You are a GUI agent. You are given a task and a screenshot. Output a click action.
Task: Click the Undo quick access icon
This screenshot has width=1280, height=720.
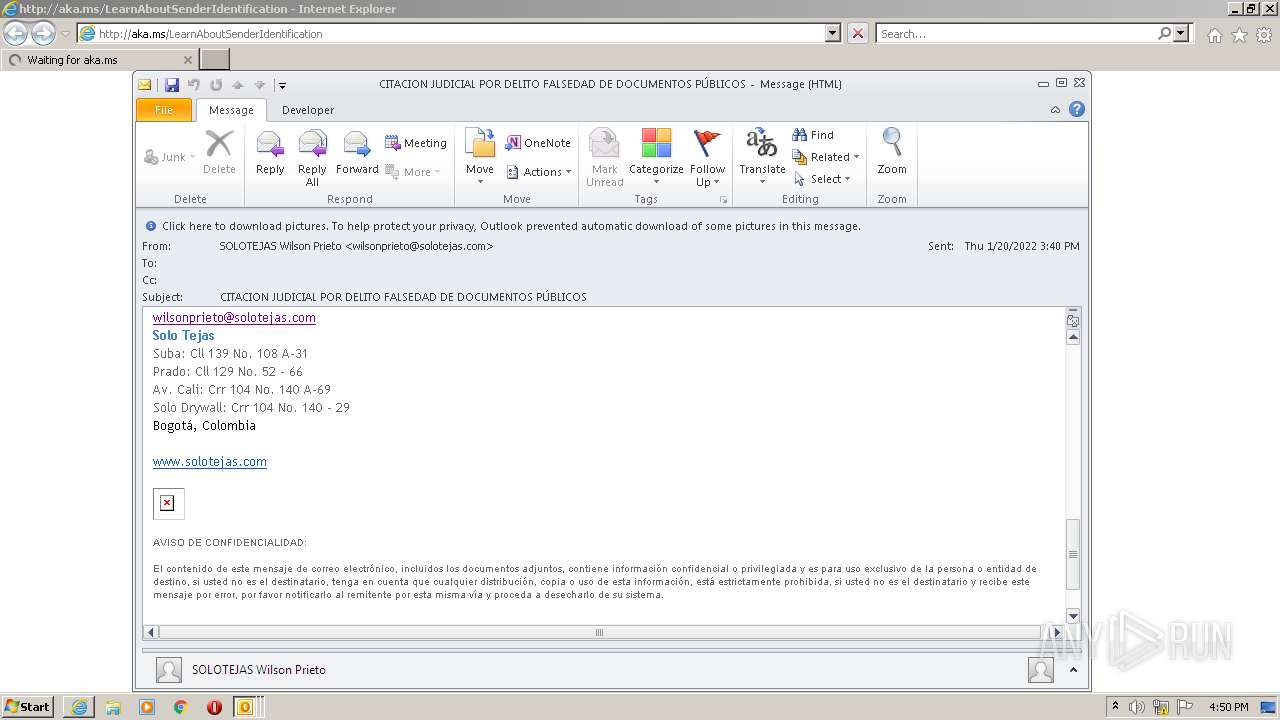(194, 85)
